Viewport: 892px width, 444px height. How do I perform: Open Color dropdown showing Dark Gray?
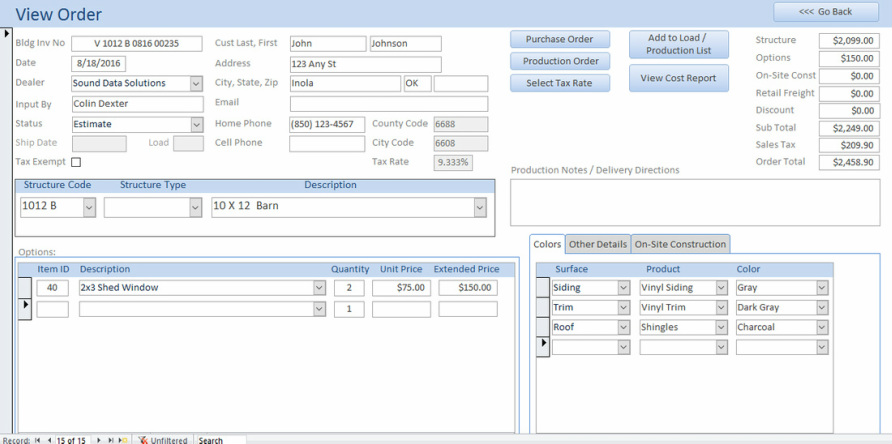822,307
